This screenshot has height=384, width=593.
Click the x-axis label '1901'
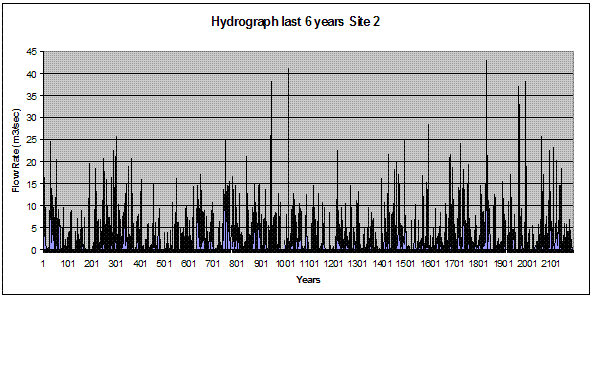[503, 263]
